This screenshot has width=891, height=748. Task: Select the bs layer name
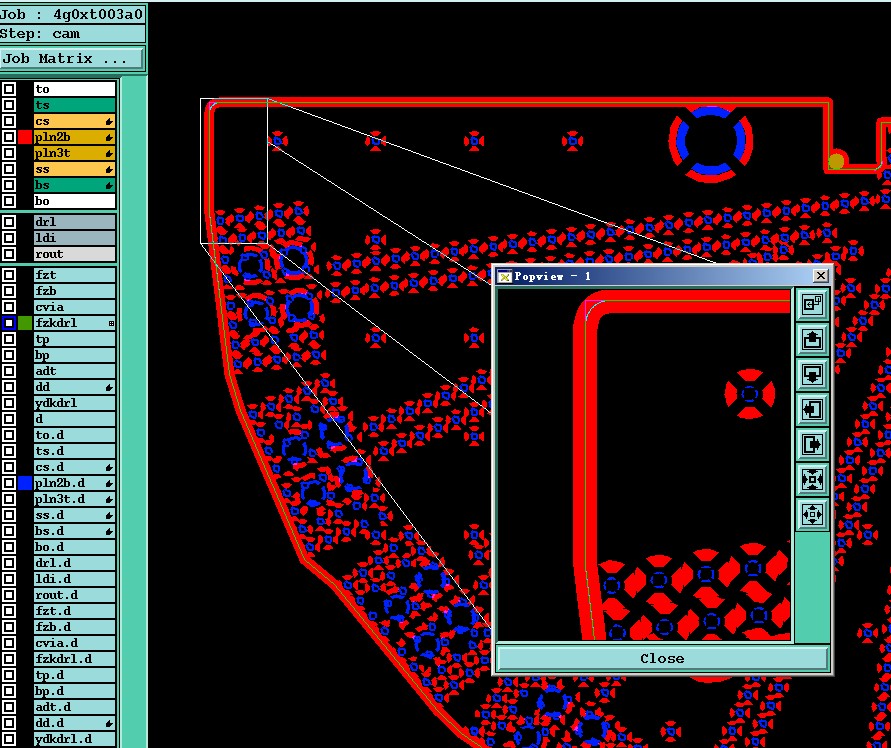74,185
